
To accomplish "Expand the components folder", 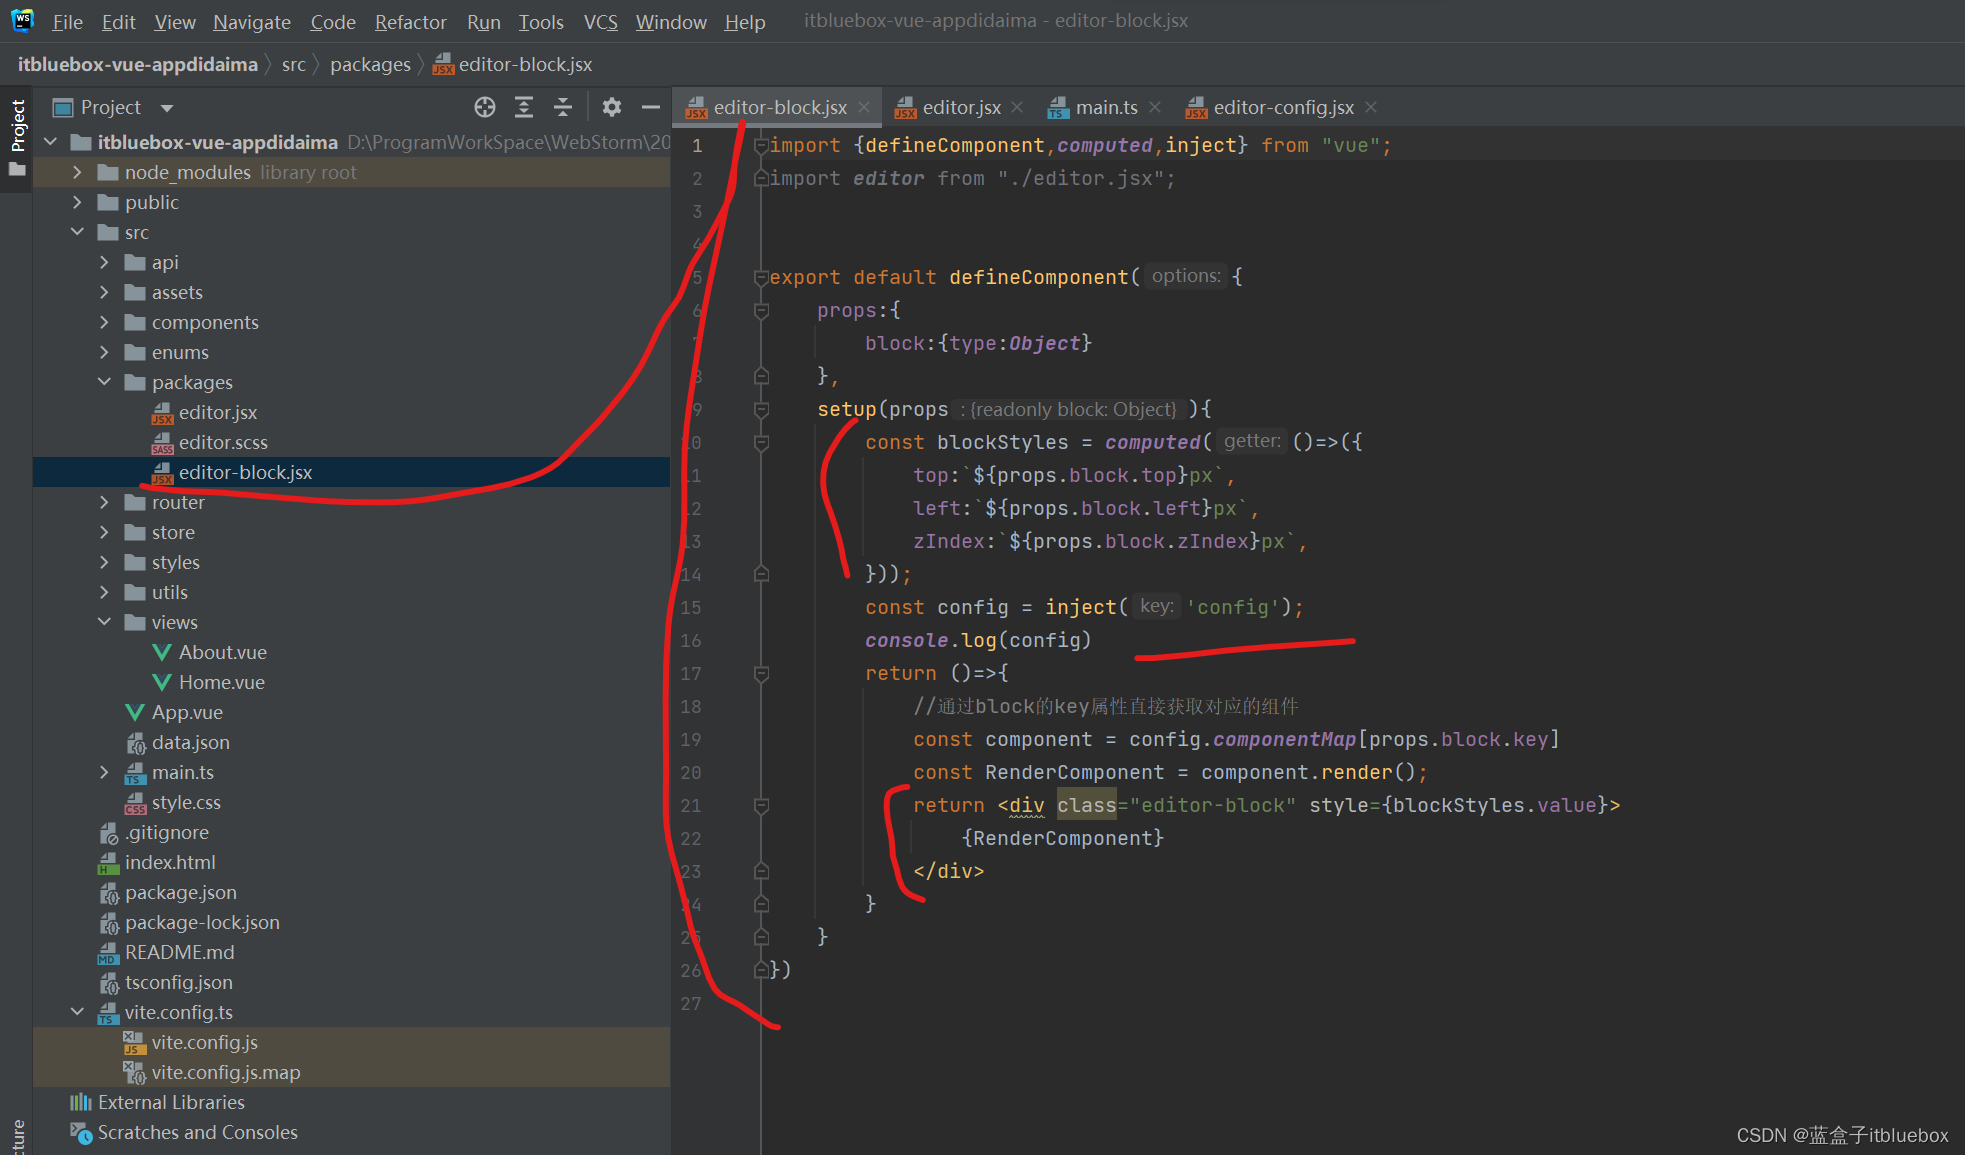I will (x=104, y=322).
